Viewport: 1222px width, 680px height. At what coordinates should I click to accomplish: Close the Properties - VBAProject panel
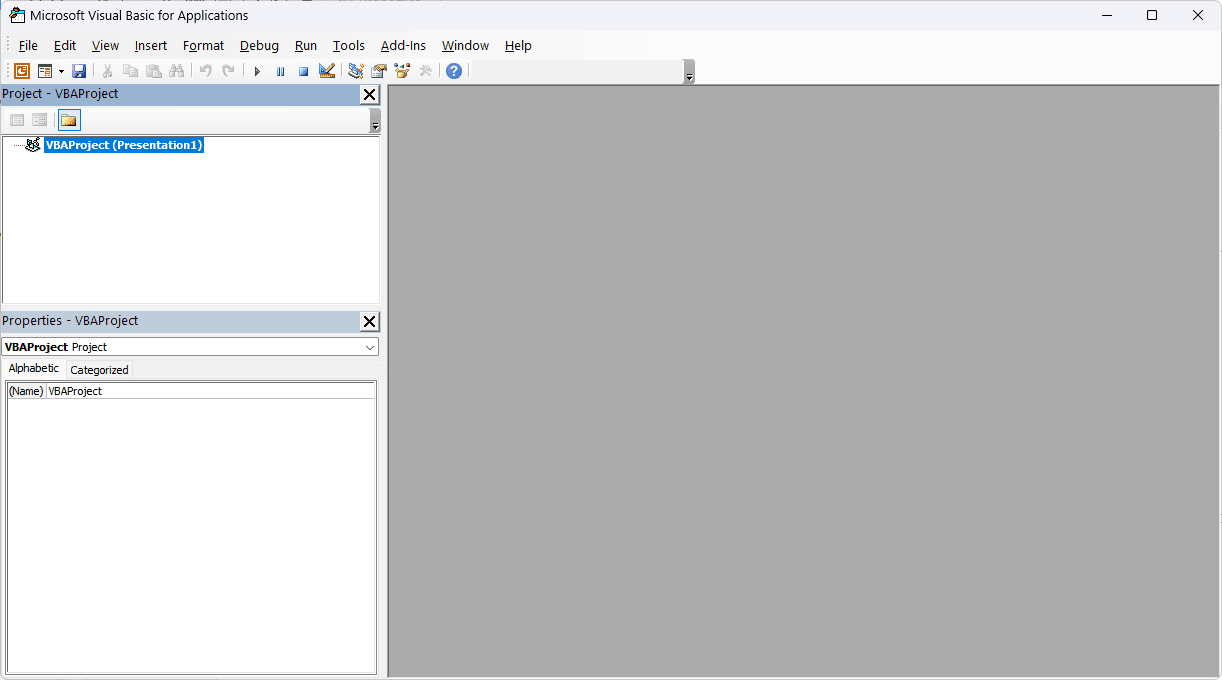[x=369, y=322]
